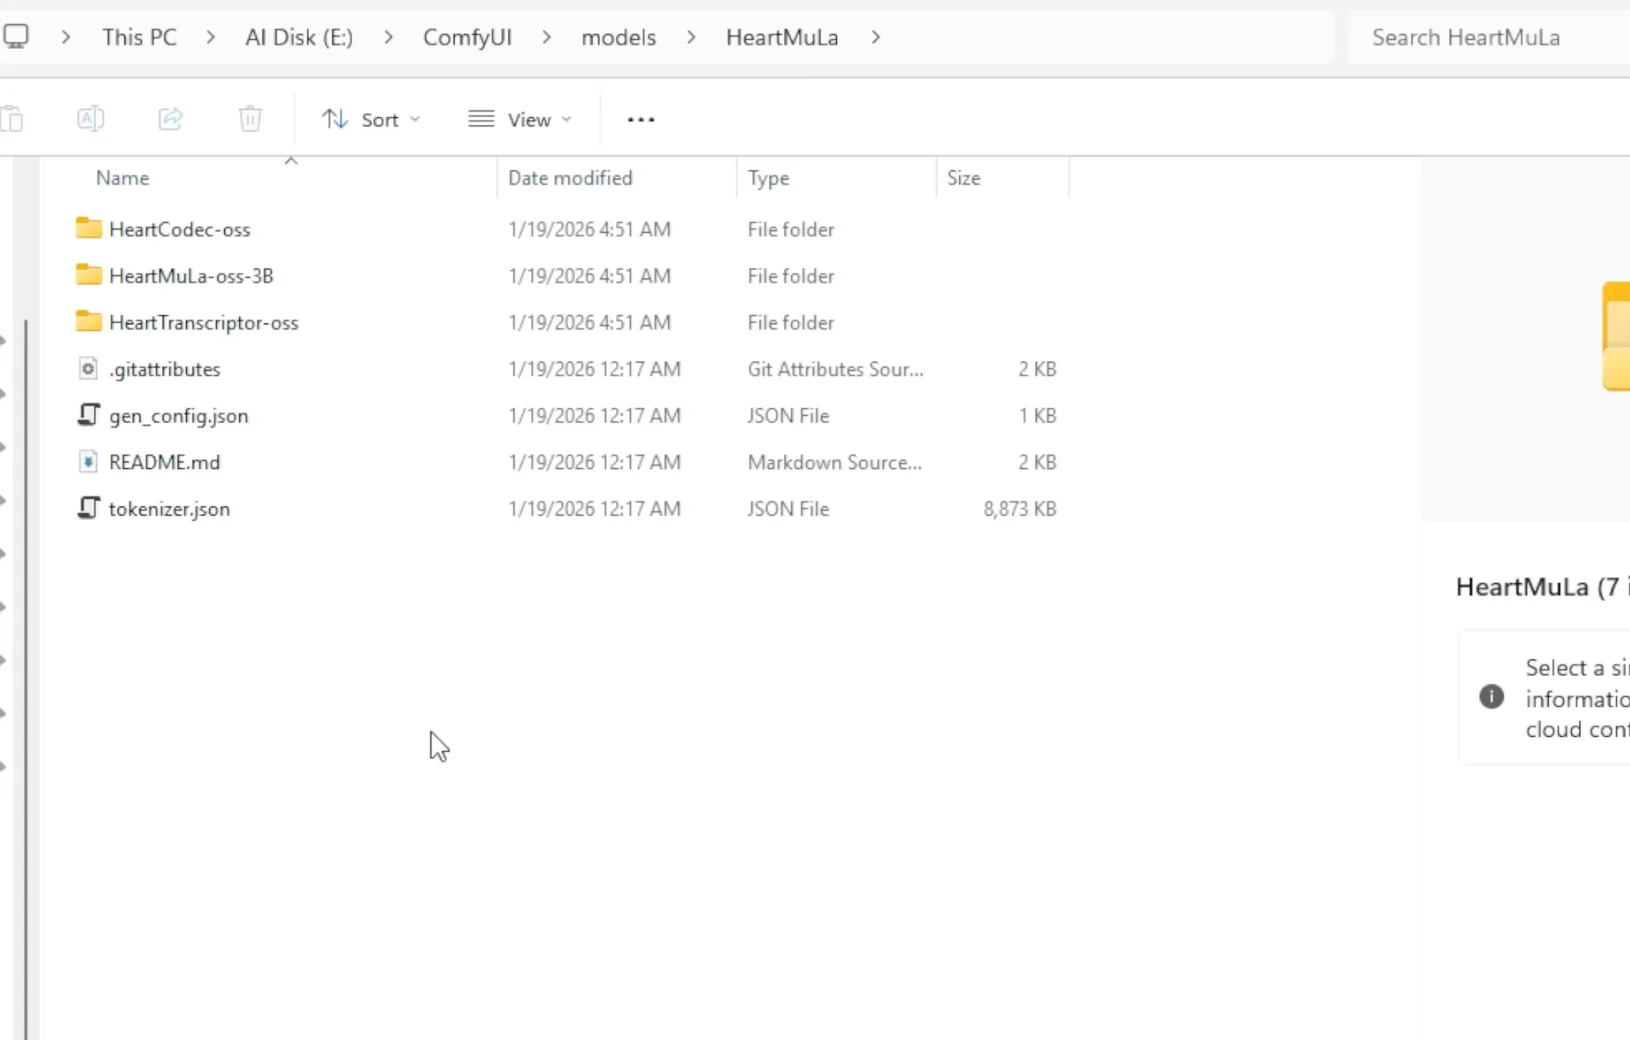Click the Share icon
The image size is (1630, 1040).
(x=169, y=118)
